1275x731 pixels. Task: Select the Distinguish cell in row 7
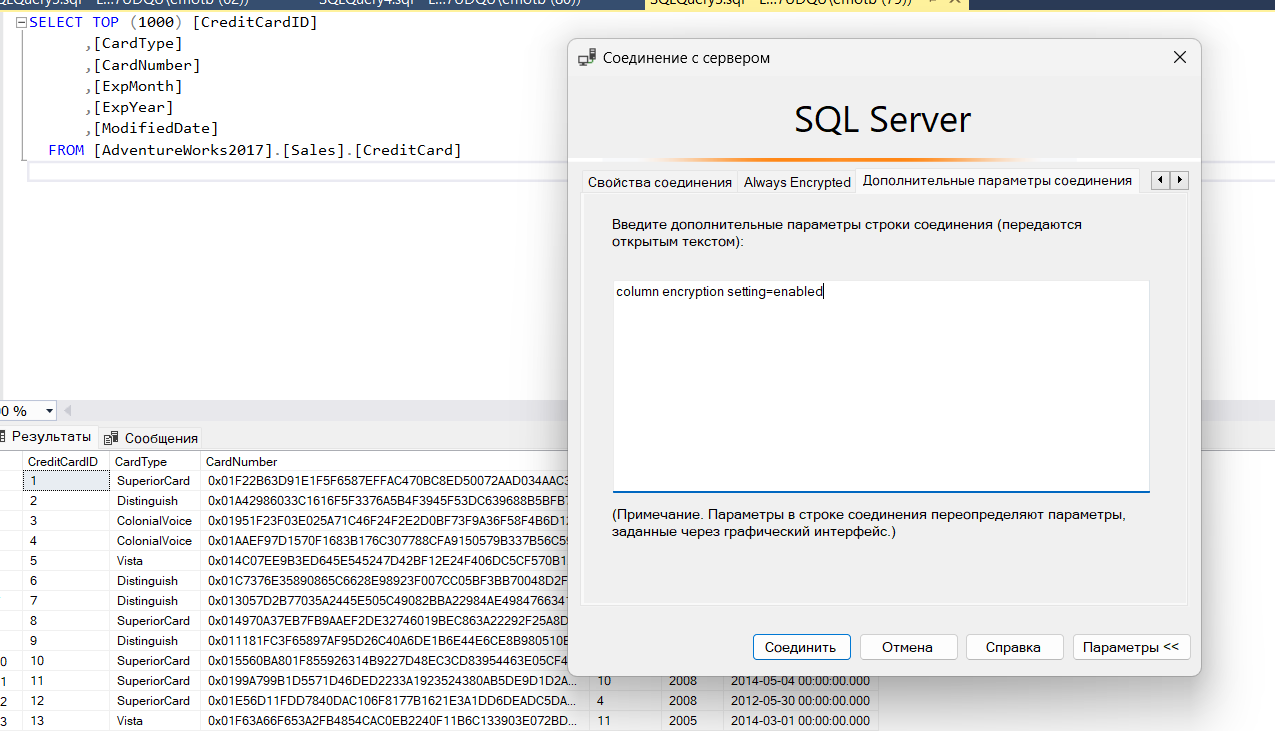pyautogui.click(x=154, y=601)
